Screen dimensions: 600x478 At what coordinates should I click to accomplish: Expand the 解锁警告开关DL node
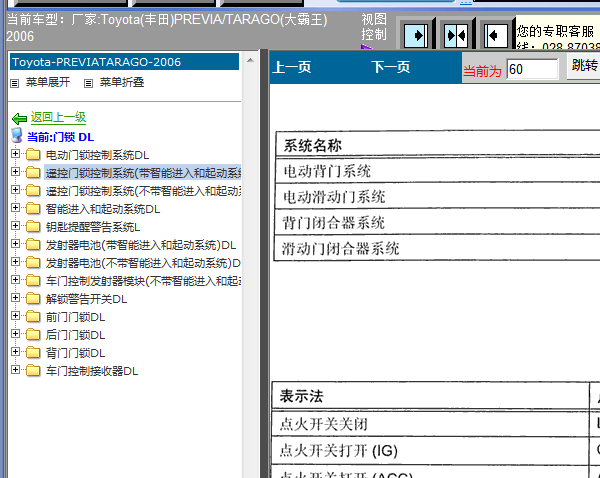point(15,297)
